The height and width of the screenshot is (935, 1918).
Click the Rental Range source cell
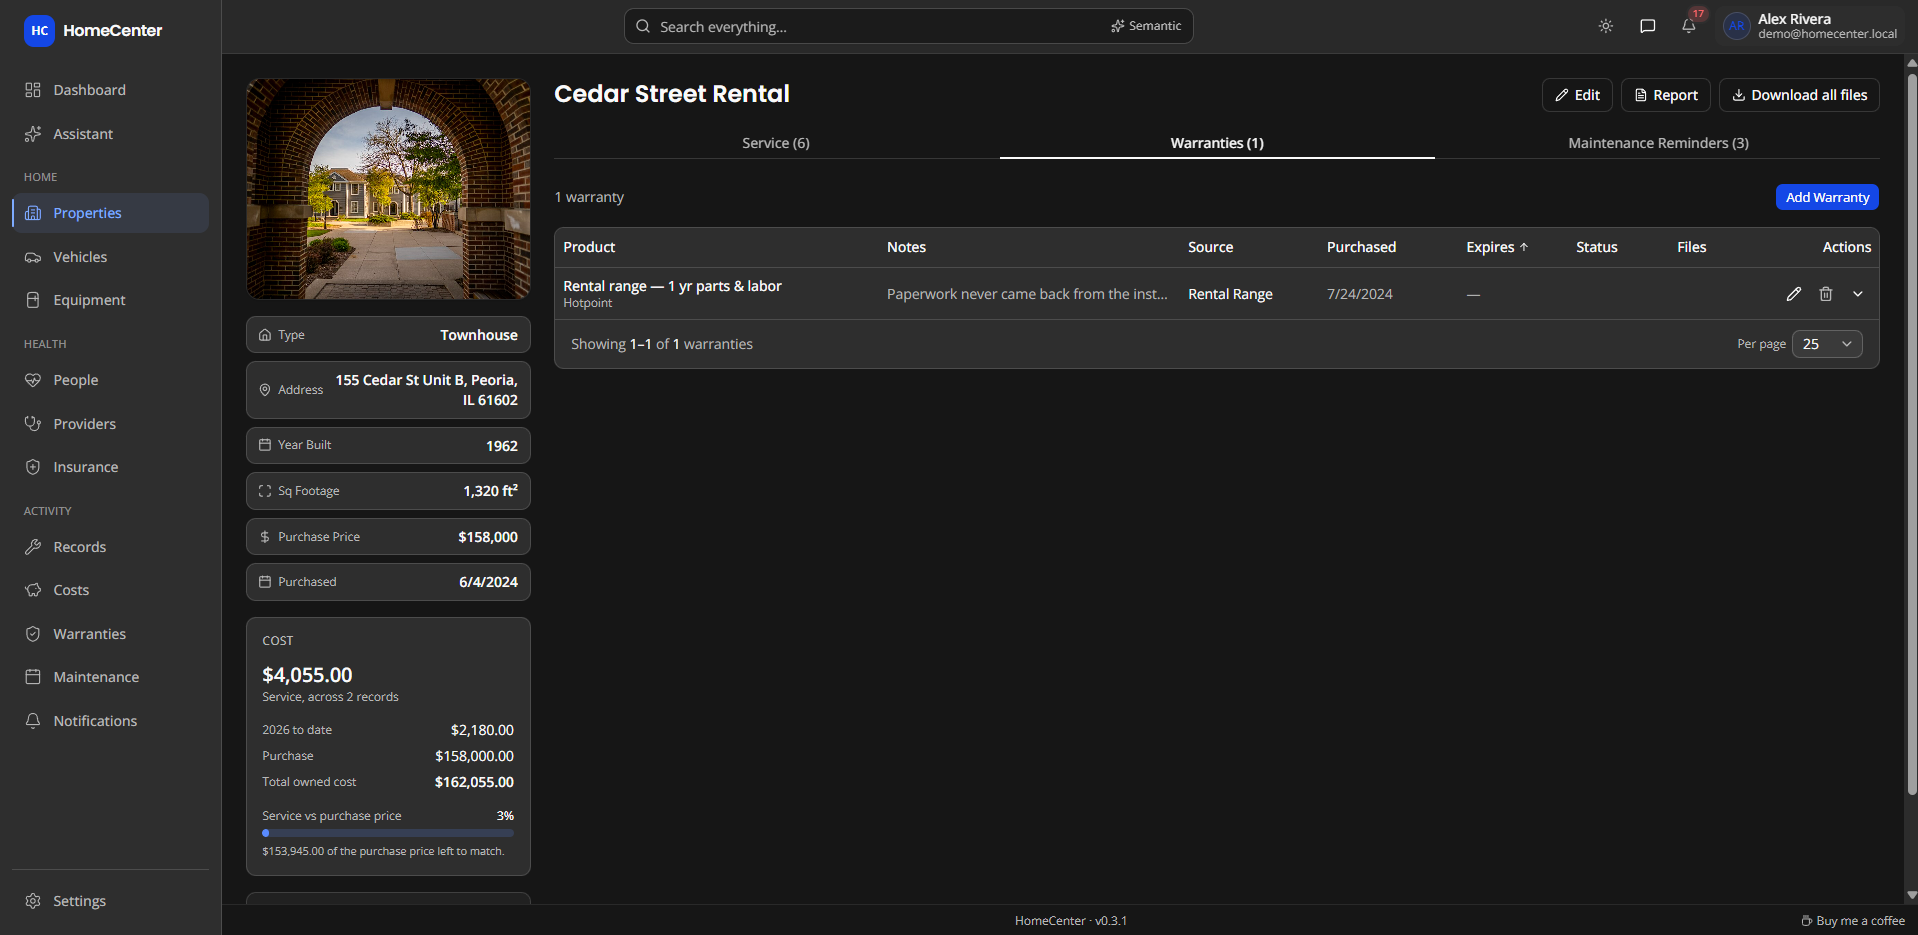point(1230,294)
